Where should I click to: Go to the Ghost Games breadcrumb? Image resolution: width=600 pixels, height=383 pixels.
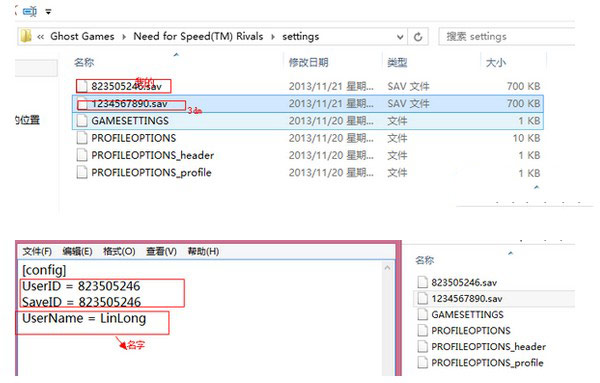(x=82, y=36)
